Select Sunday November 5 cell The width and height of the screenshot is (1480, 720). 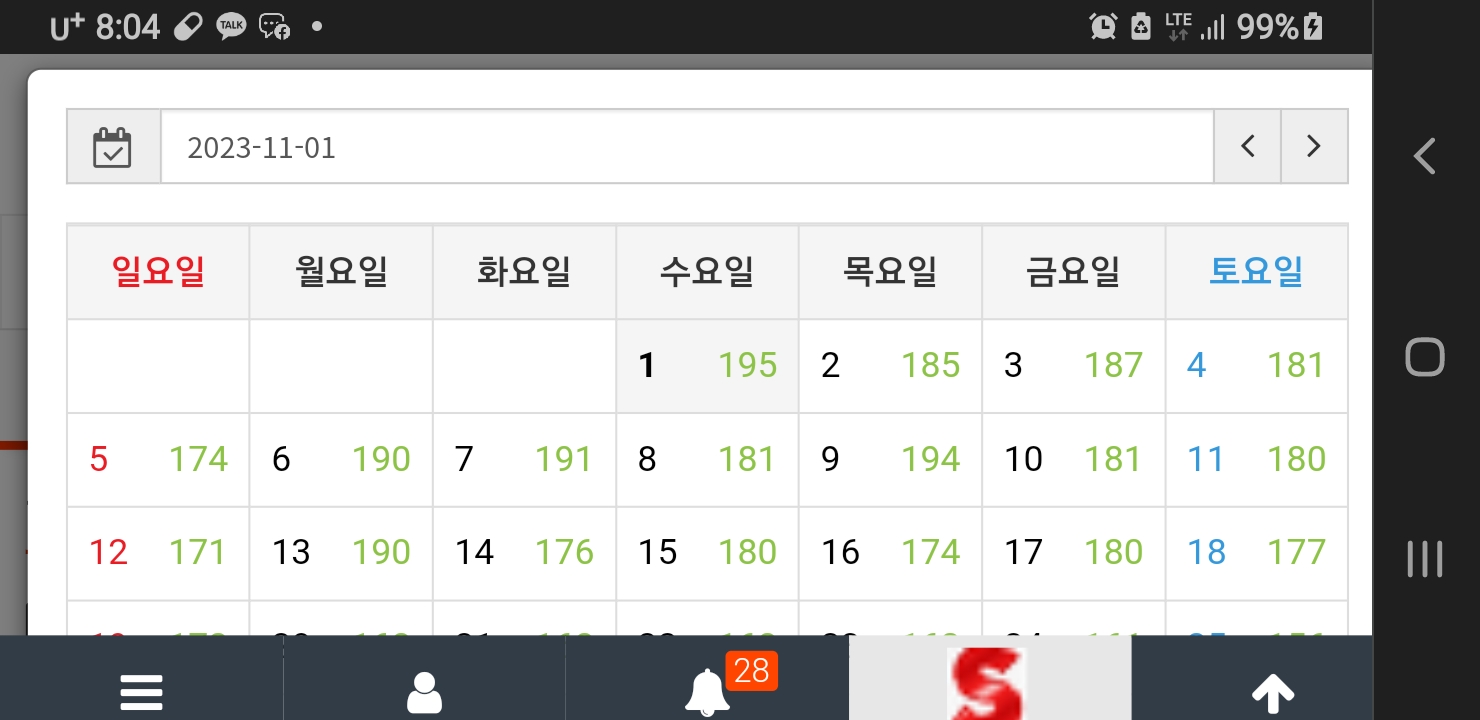click(158, 460)
